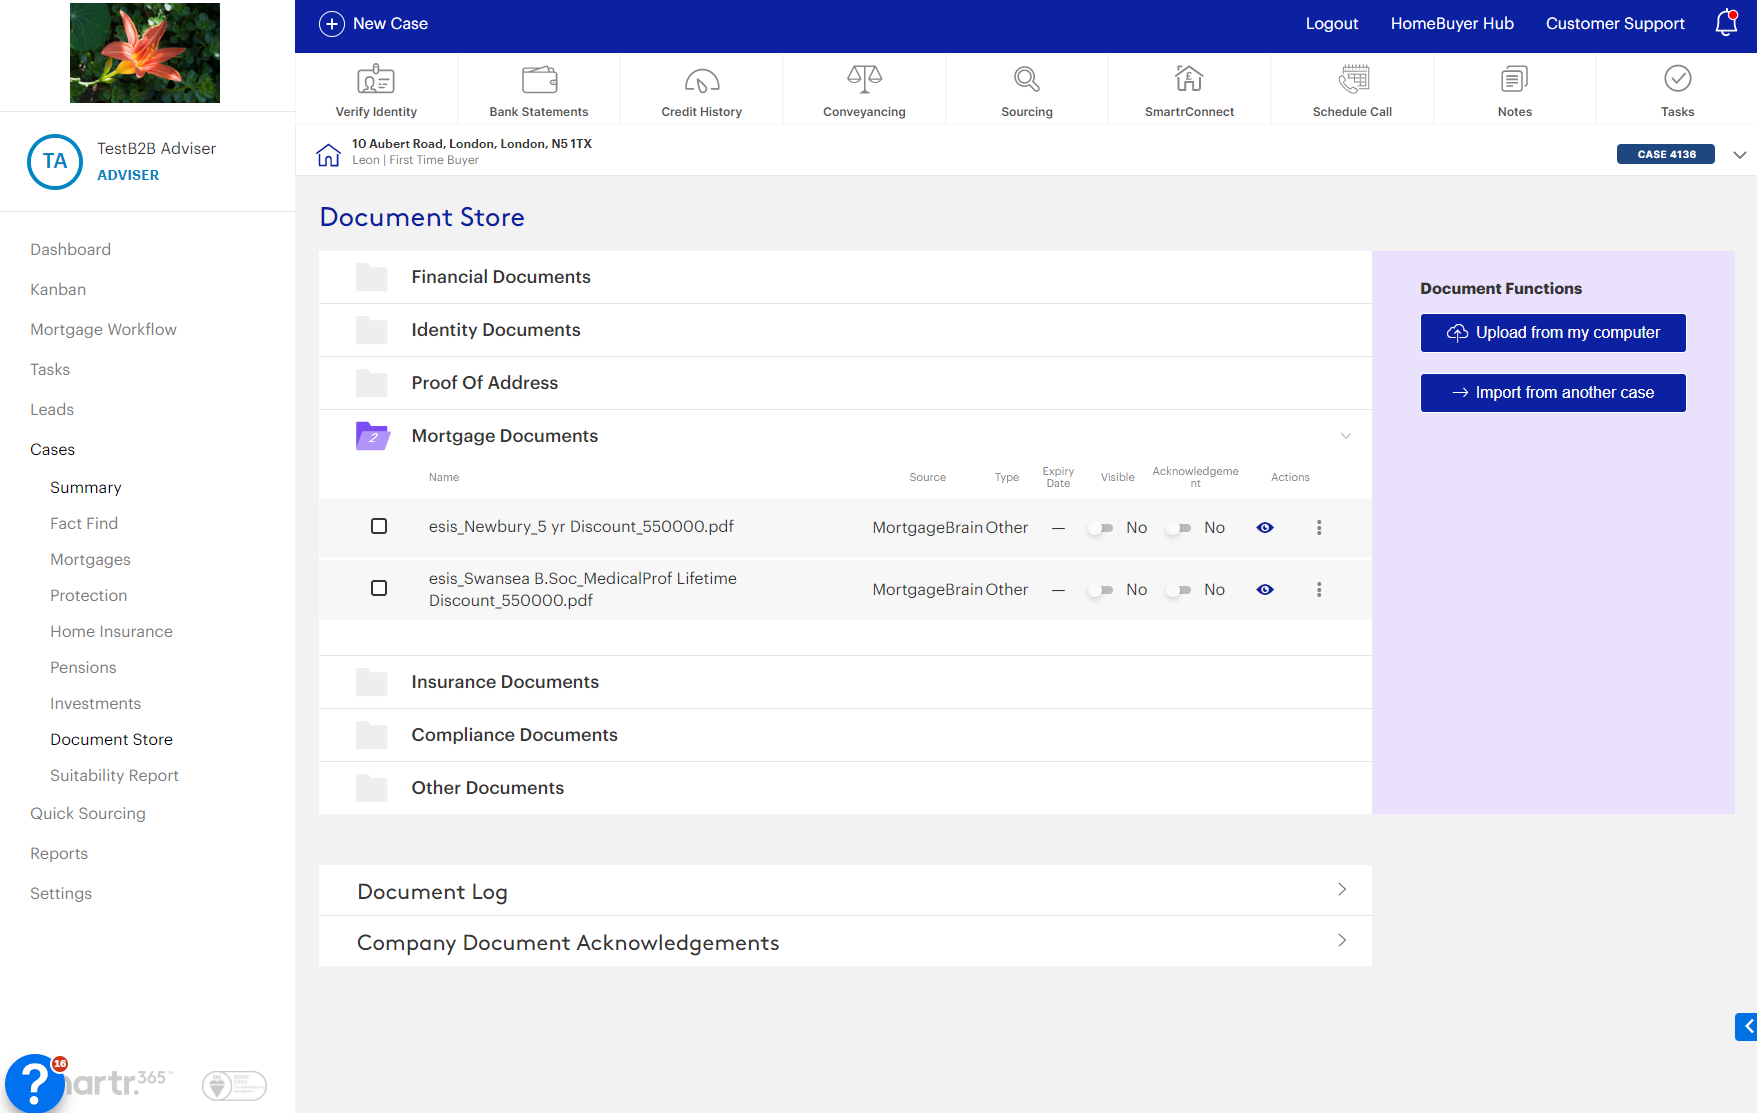Click Upload from my computer button

tap(1553, 333)
